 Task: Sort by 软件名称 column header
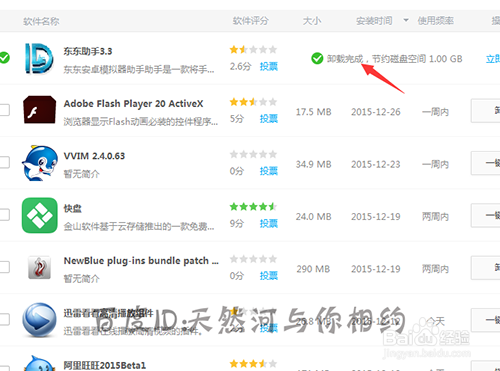(41, 21)
